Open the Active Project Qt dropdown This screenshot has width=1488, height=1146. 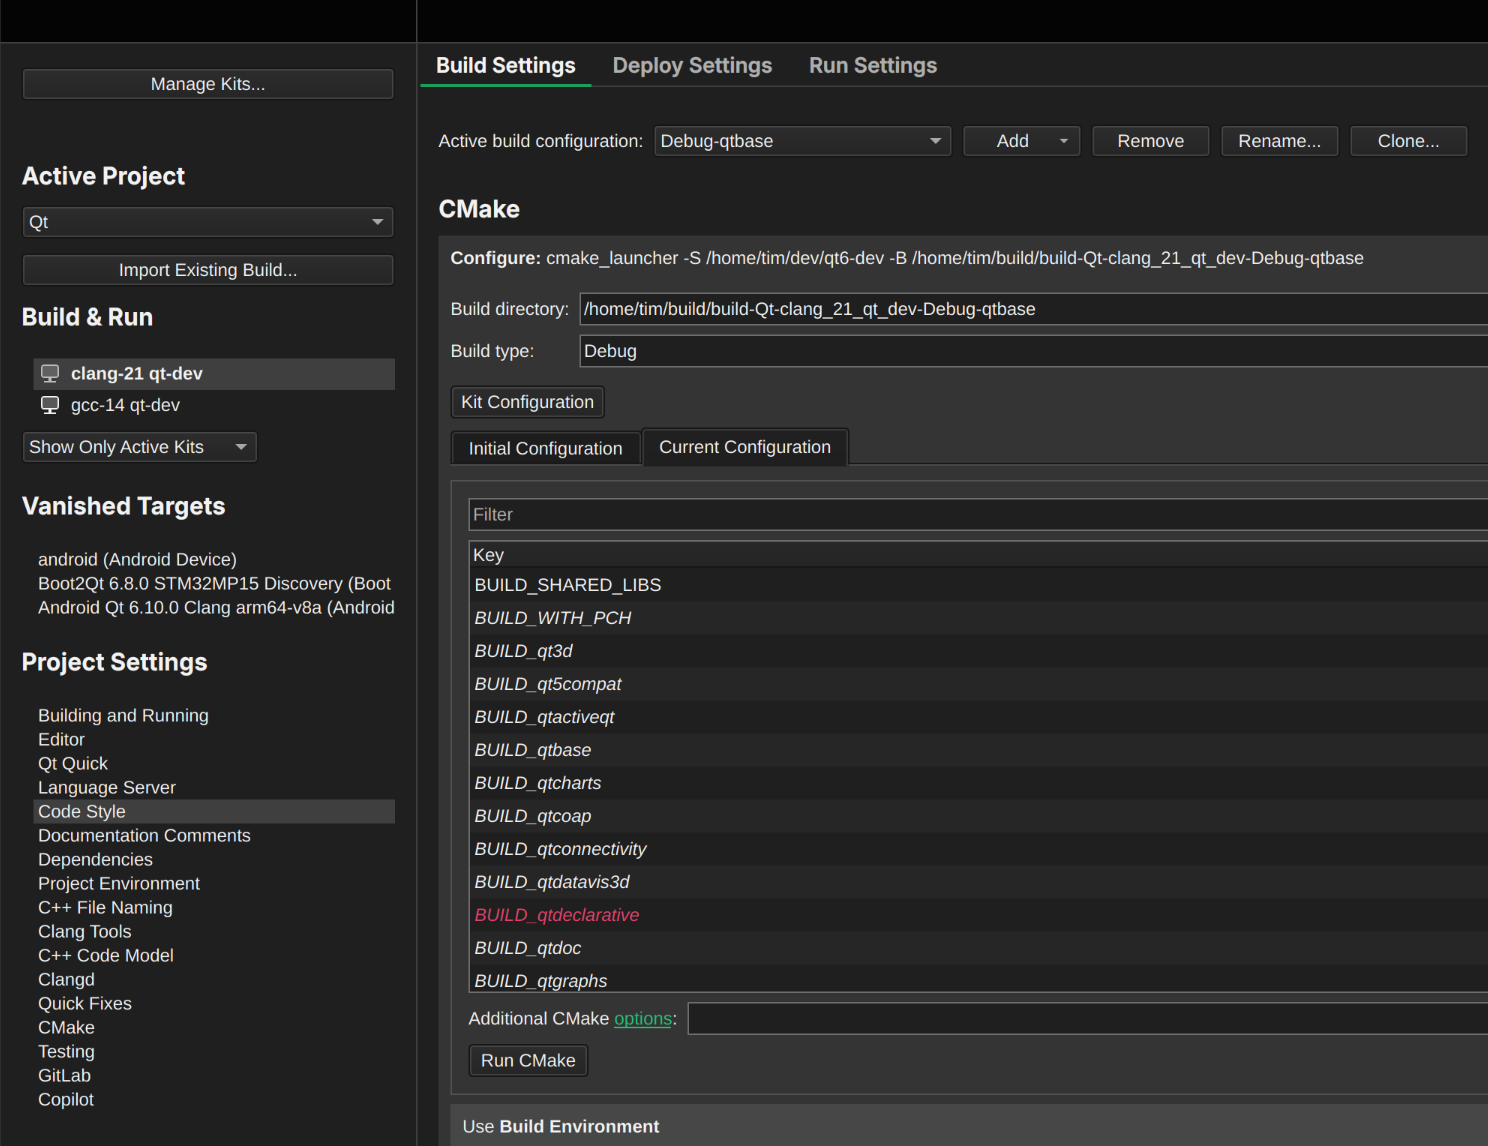point(207,222)
